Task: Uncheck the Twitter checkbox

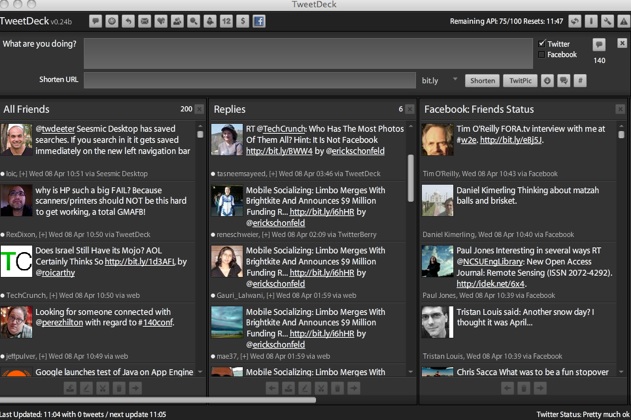Action: pos(542,44)
